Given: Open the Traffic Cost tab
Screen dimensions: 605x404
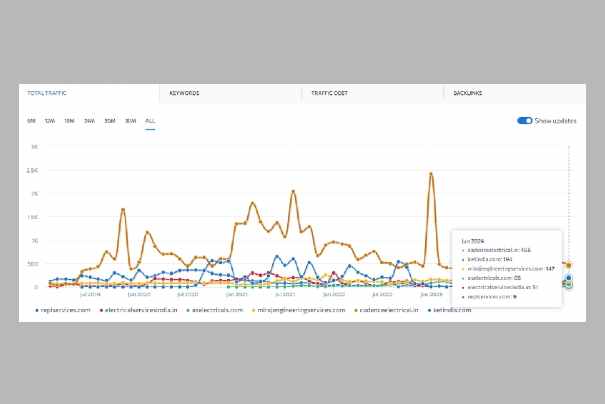Looking at the screenshot, I should (x=327, y=93).
